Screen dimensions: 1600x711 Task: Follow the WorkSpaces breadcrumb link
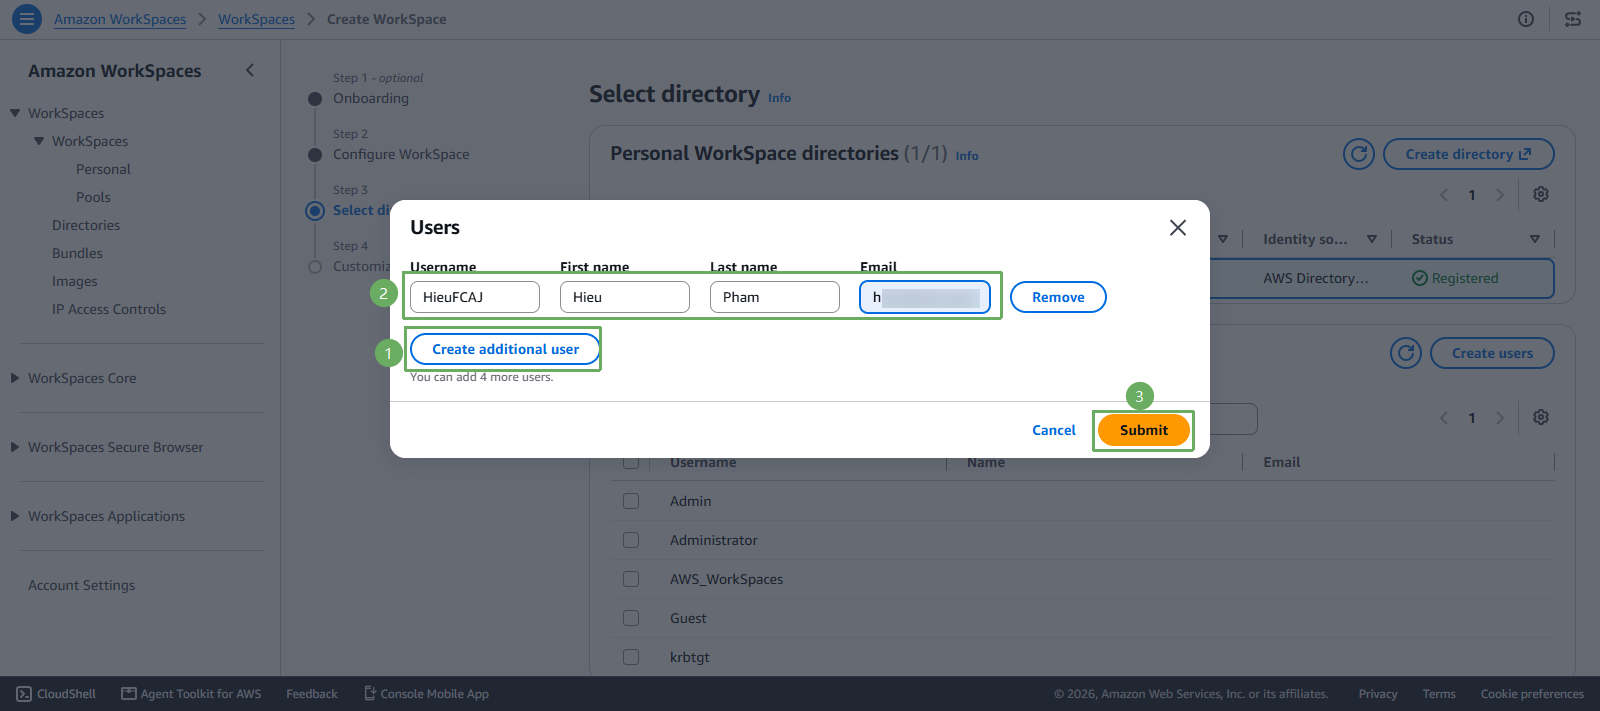256,19
